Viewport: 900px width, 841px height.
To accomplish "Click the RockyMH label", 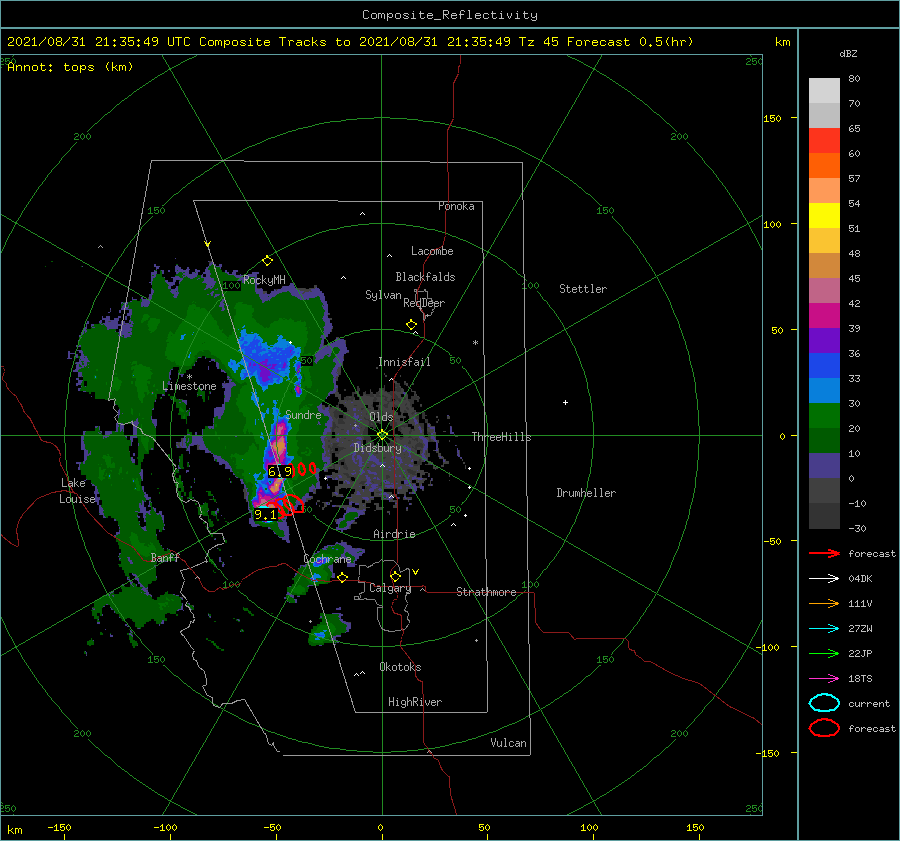I will [x=264, y=280].
